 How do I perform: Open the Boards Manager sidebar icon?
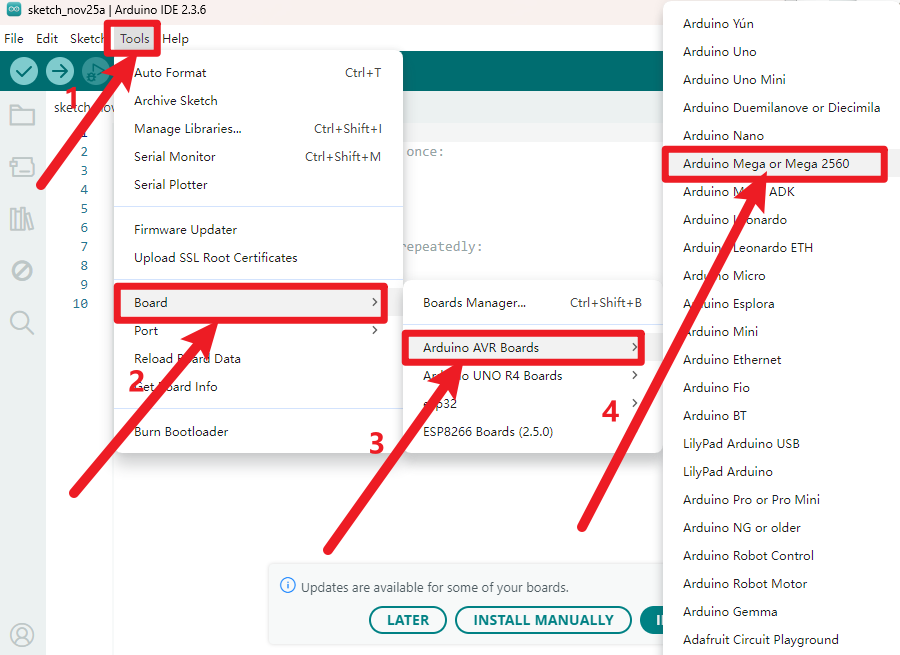pyautogui.click(x=22, y=167)
